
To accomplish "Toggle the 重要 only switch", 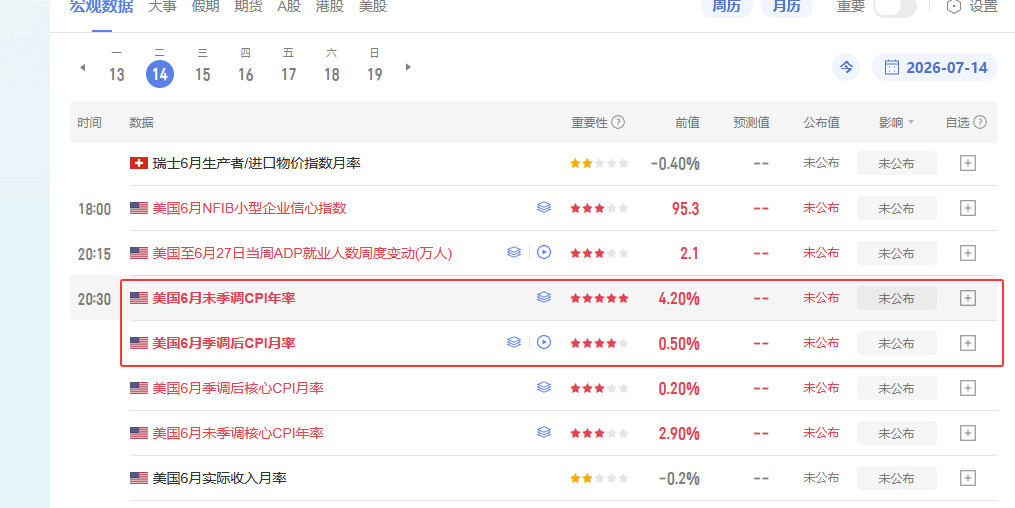I will tap(895, 6).
